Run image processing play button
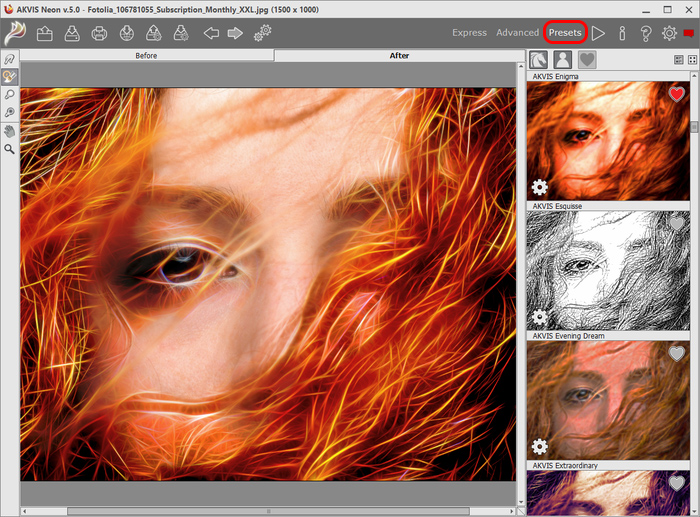The height and width of the screenshot is (517, 700). point(598,33)
